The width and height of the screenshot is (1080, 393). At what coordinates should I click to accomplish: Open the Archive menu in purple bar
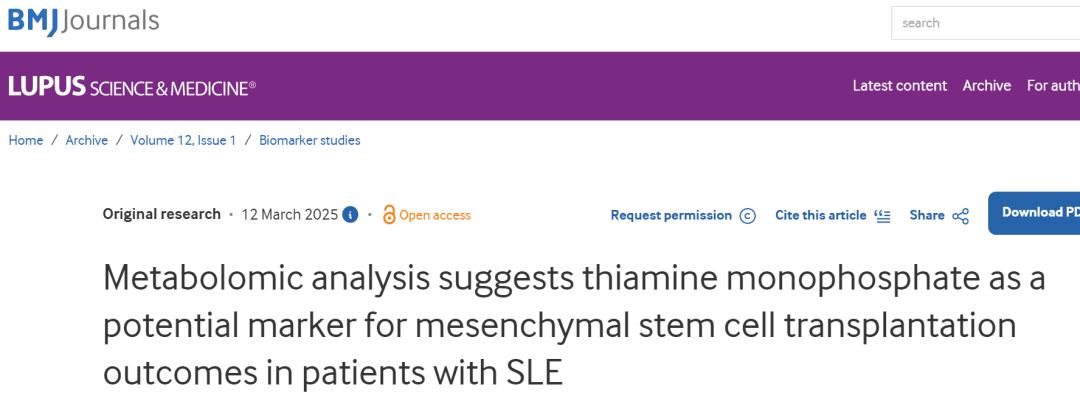click(986, 86)
